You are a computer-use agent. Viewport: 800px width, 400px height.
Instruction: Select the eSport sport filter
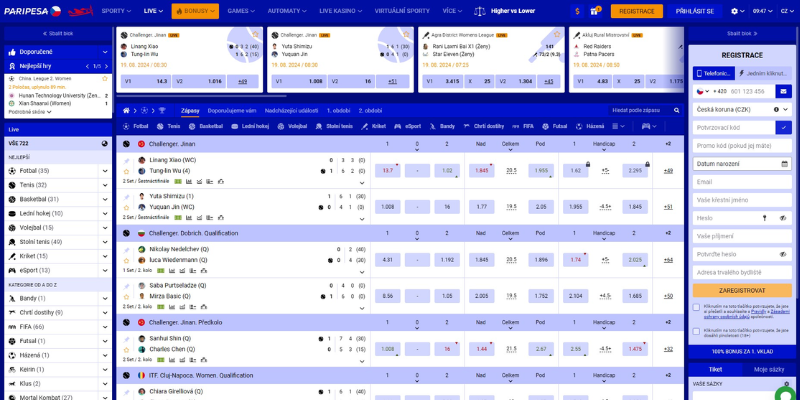pyautogui.click(x=408, y=126)
